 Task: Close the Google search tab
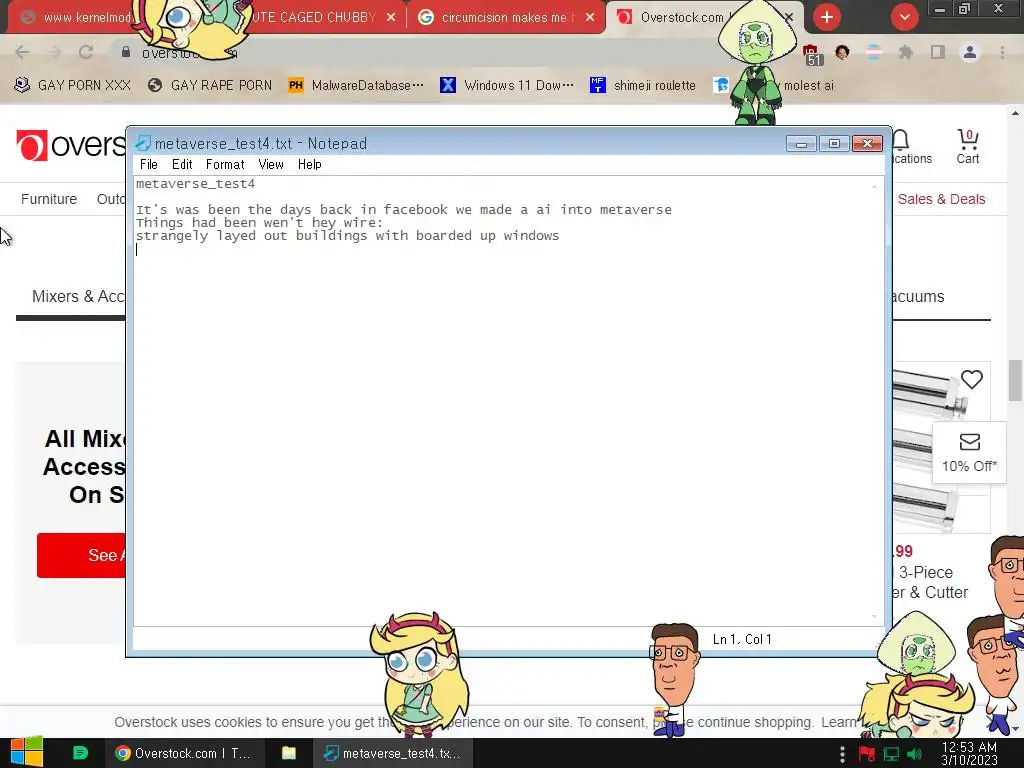(590, 17)
